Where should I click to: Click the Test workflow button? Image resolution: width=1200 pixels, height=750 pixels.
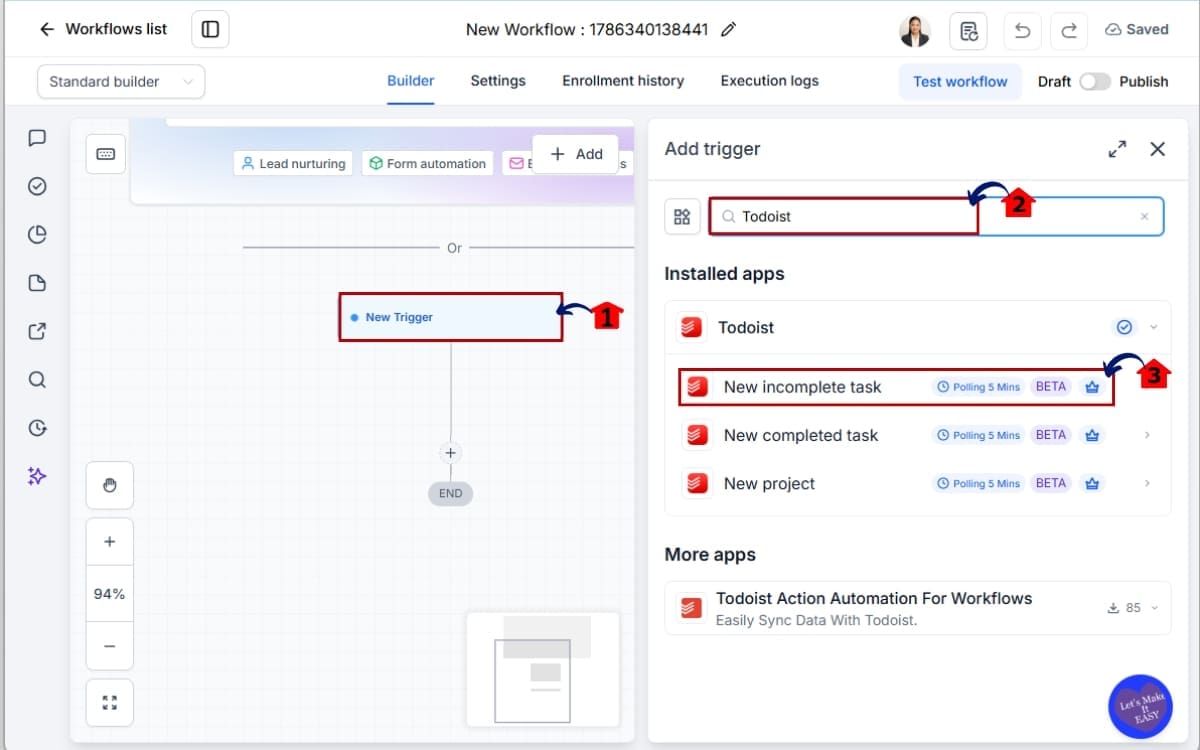coord(960,82)
